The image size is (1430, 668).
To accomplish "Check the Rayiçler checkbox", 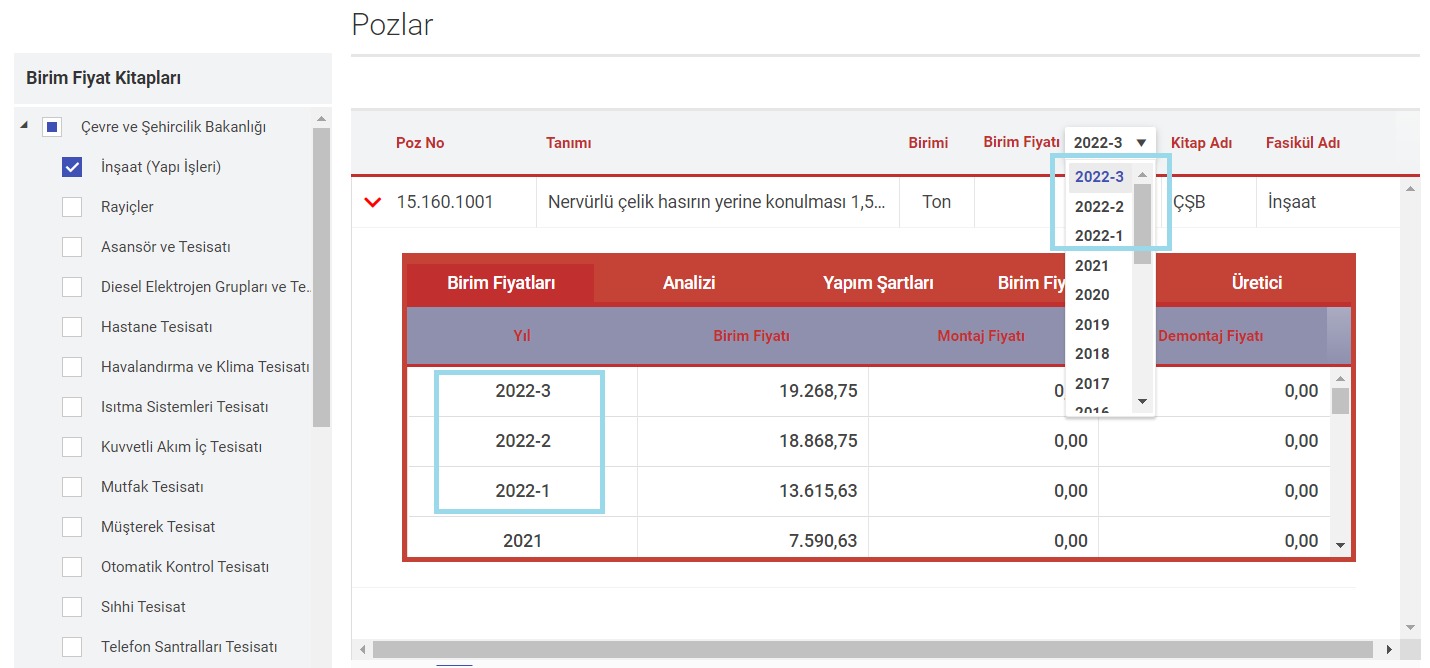I will pos(72,207).
